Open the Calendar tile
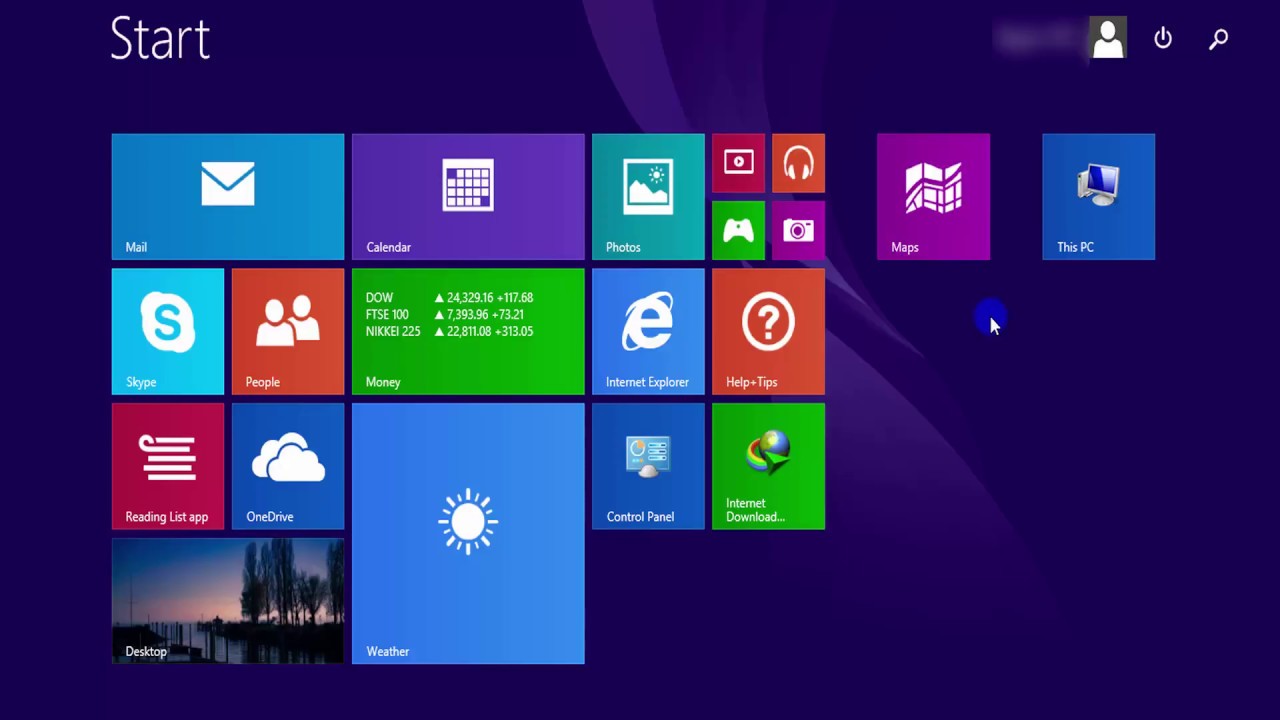The height and width of the screenshot is (720, 1280). 468,197
